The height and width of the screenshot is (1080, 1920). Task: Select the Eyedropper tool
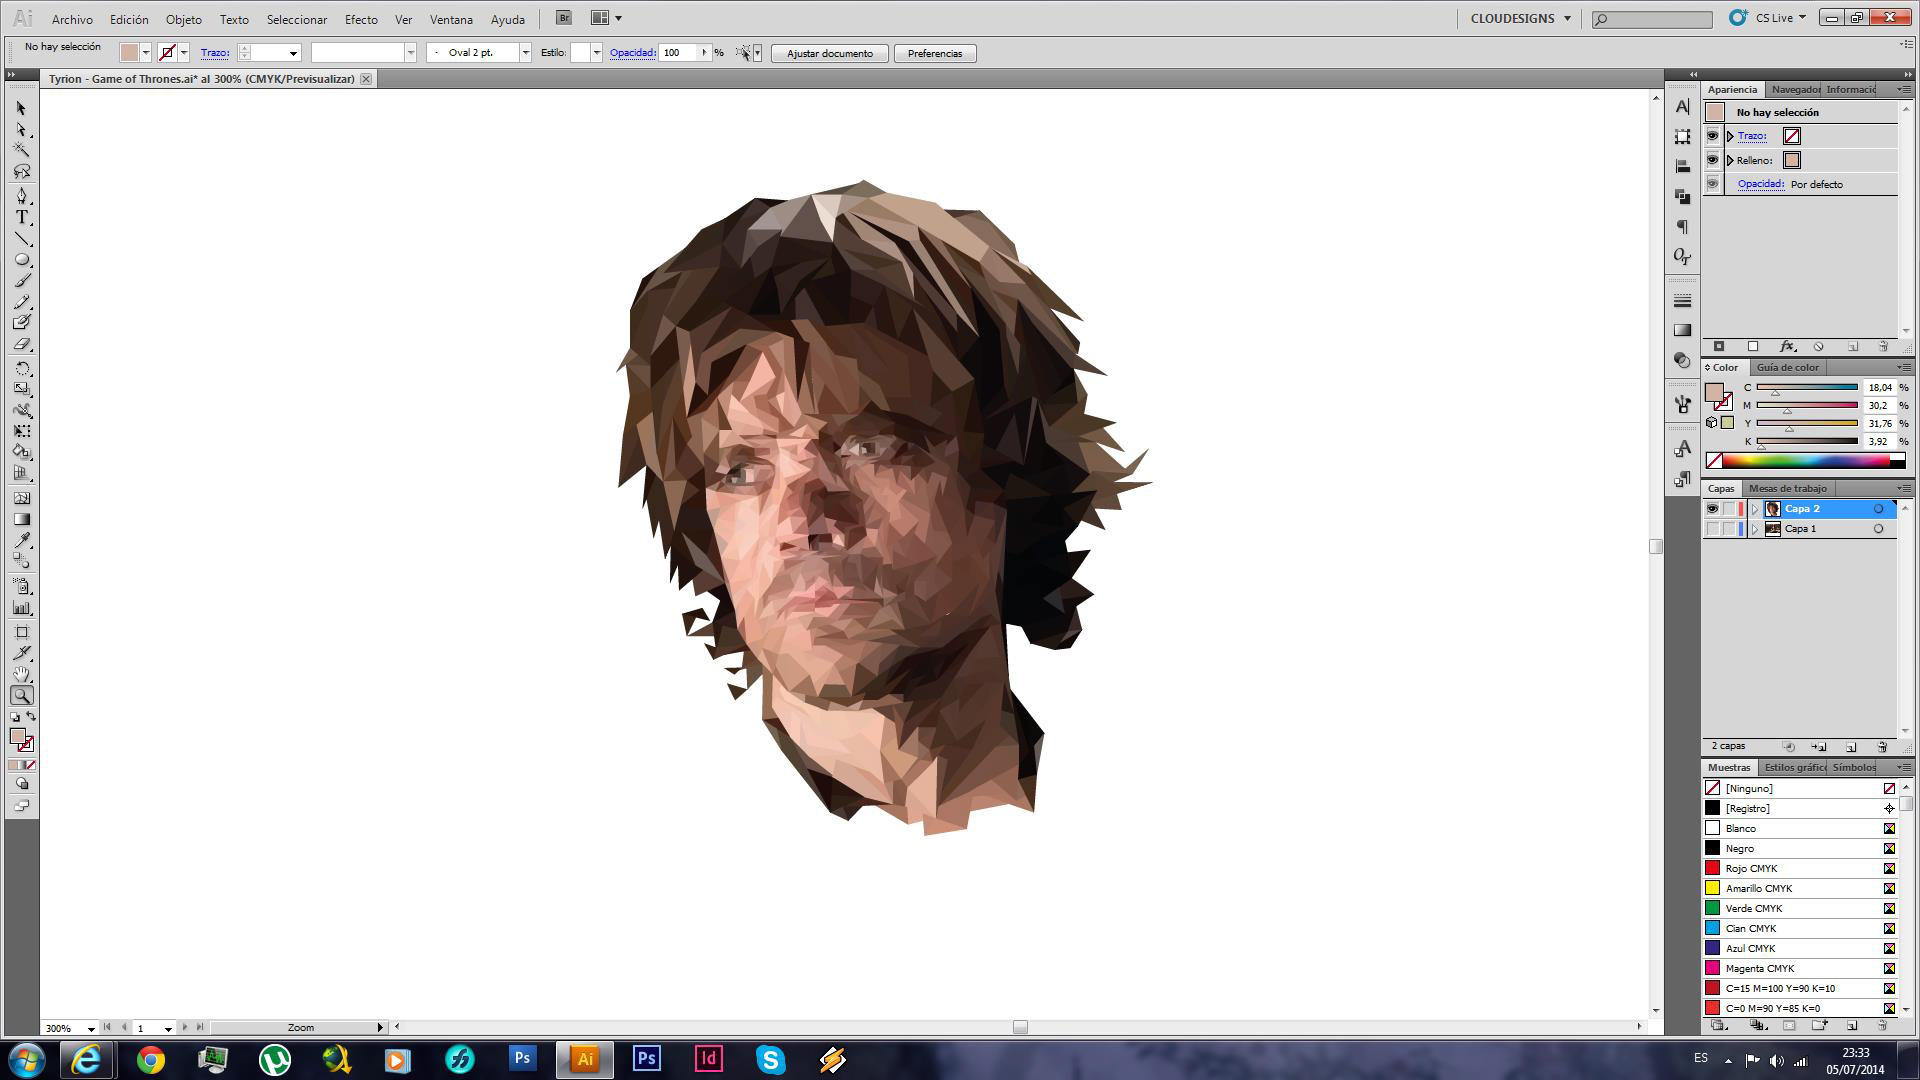click(x=22, y=541)
